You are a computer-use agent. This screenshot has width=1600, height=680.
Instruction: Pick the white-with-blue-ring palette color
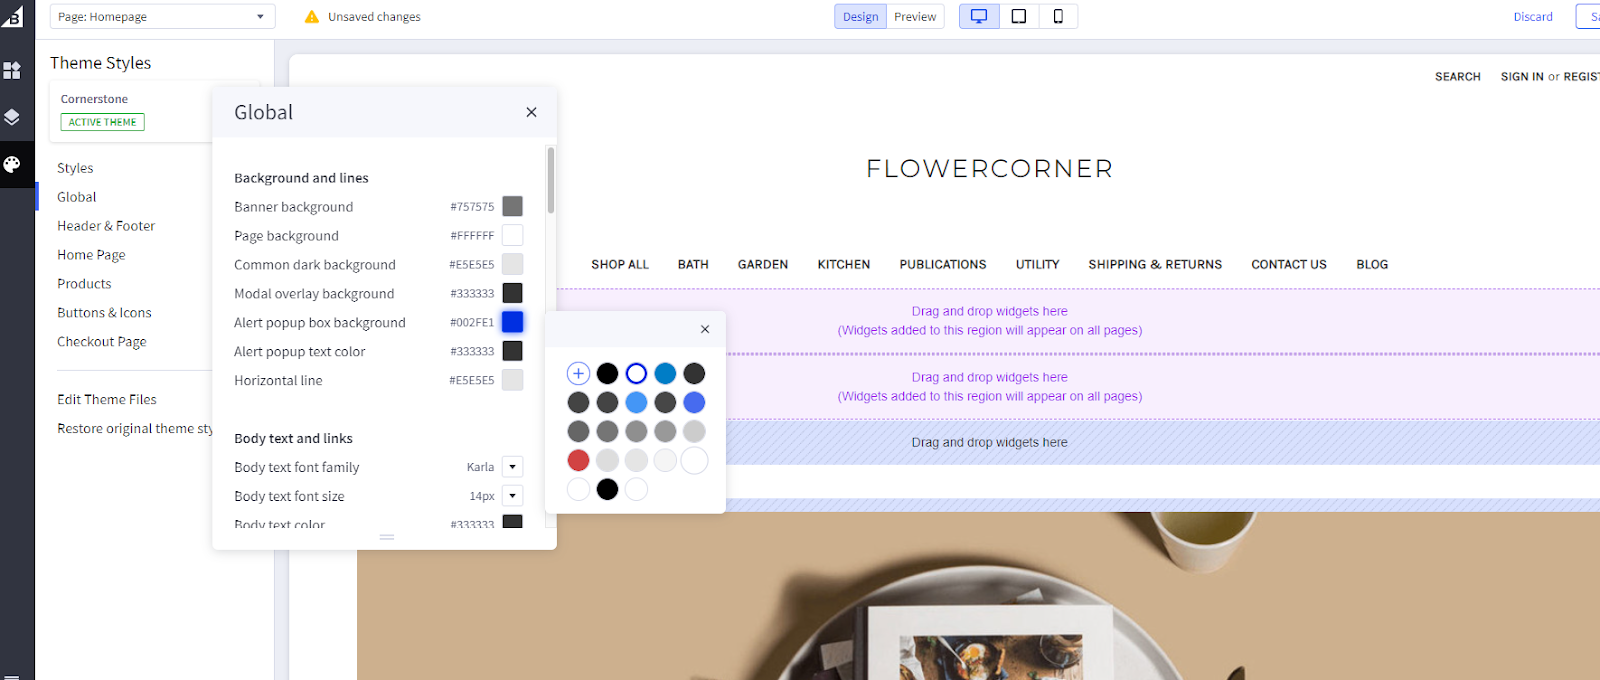[636, 373]
